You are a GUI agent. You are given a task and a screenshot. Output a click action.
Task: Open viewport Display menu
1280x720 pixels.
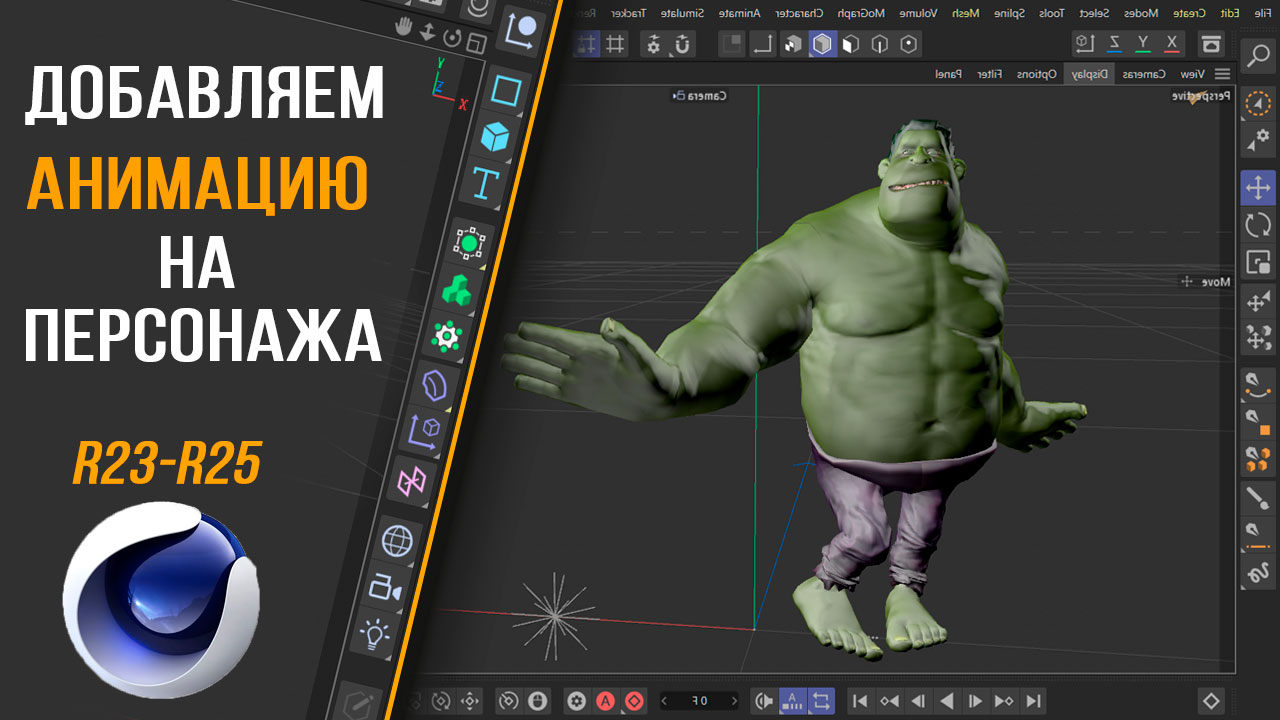pos(1090,74)
